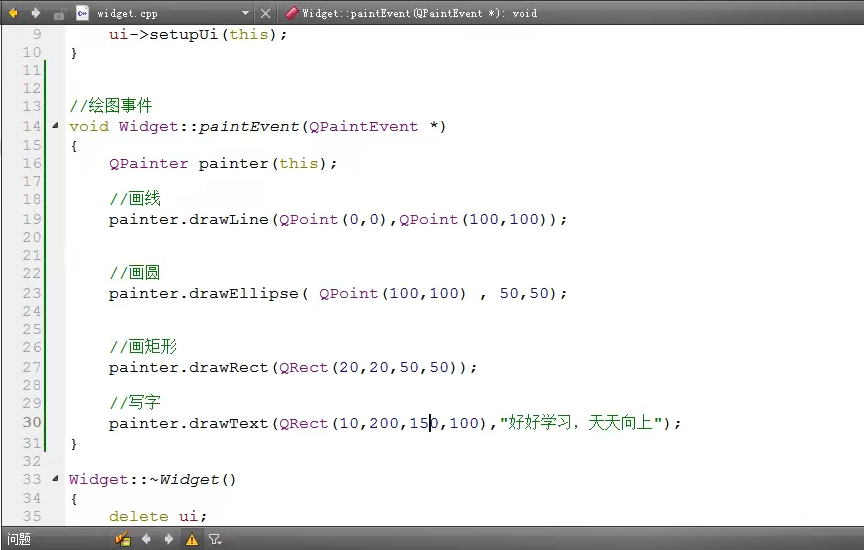Click the widget.cpp C++ file icon
864x550 pixels.
(83, 13)
